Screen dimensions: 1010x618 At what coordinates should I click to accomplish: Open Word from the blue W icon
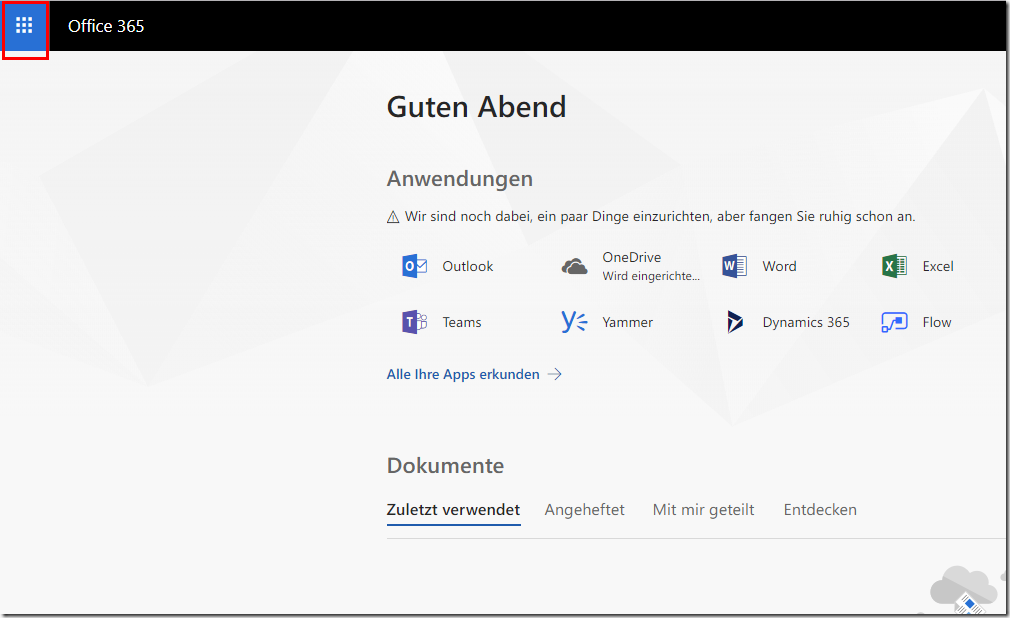click(x=734, y=266)
